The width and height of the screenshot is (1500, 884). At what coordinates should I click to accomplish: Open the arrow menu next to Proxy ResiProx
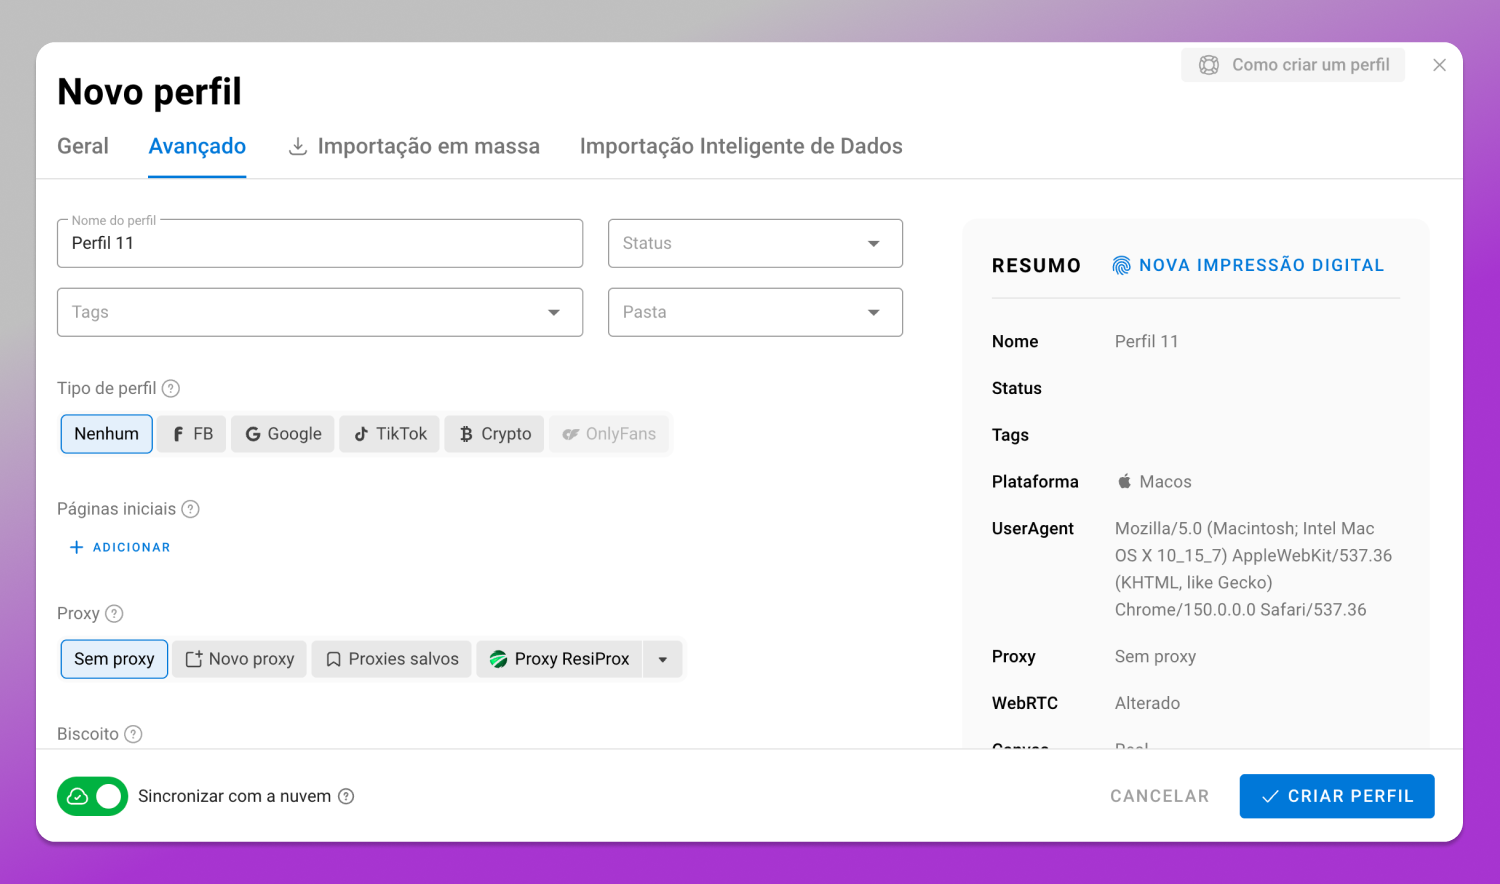click(x=663, y=659)
